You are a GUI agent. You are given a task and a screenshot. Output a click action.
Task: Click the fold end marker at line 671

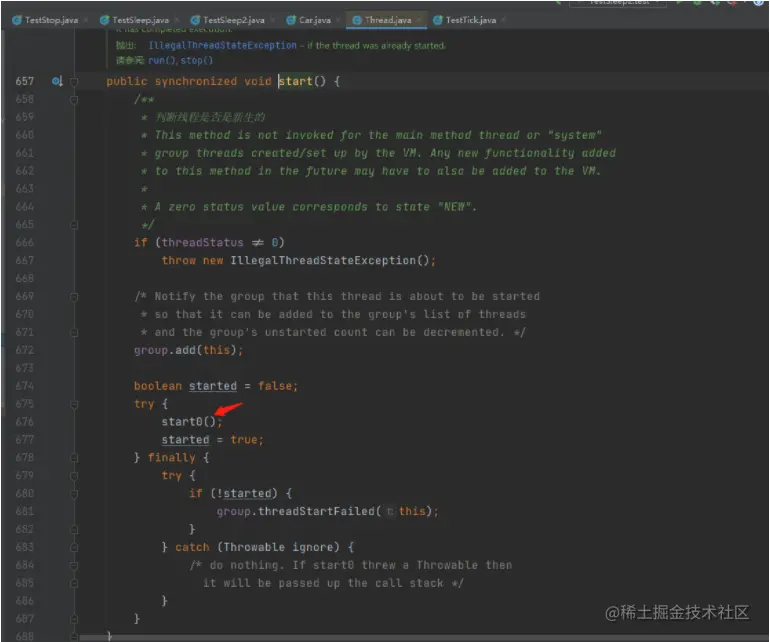pyautogui.click(x=74, y=333)
